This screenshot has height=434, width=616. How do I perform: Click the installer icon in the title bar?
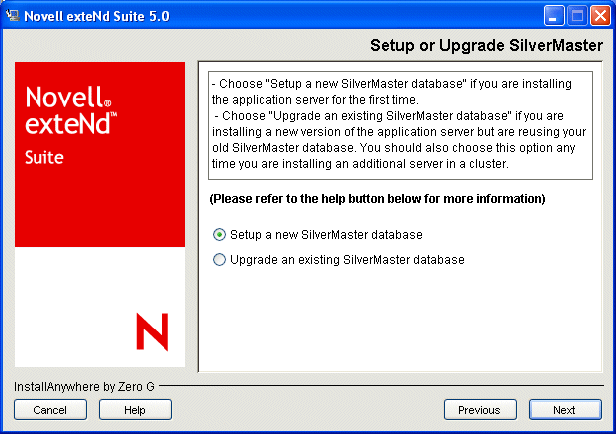coord(14,15)
